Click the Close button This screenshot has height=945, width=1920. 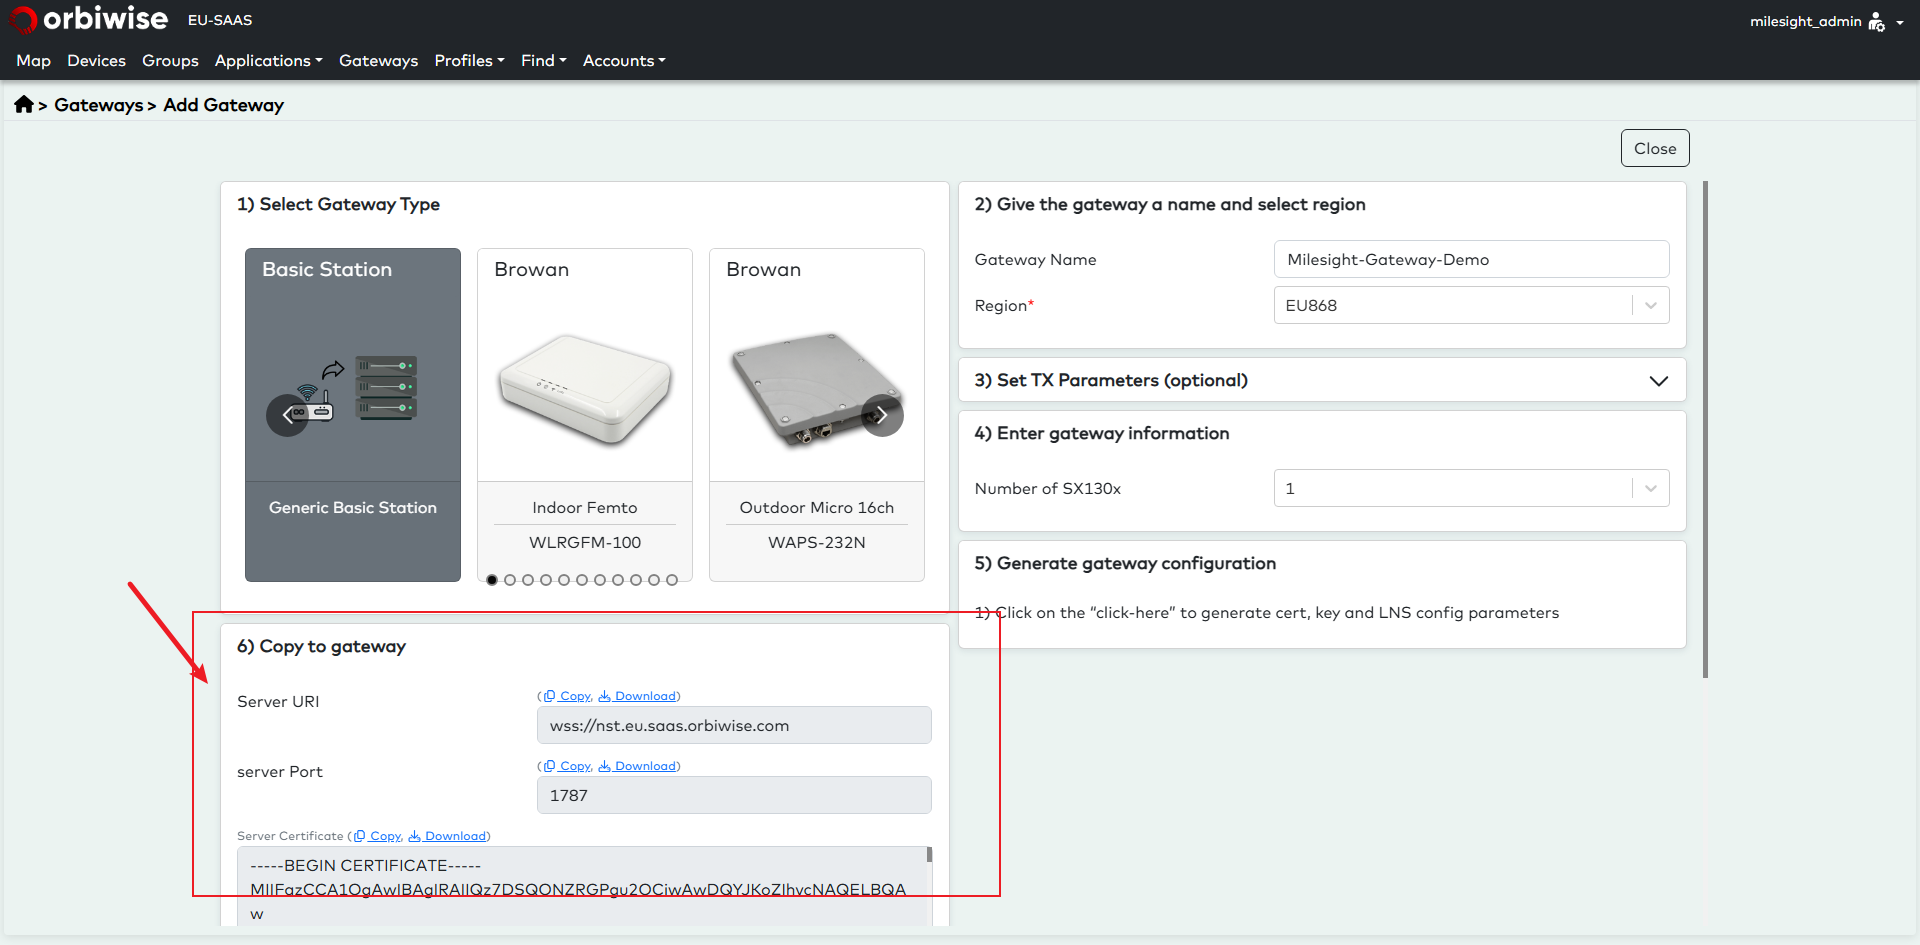point(1655,148)
